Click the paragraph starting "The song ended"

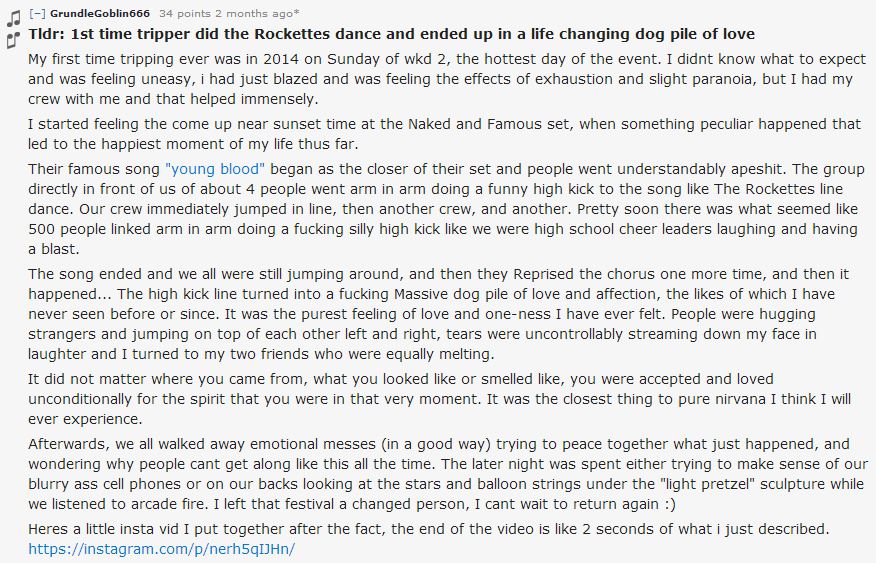[x=439, y=314]
